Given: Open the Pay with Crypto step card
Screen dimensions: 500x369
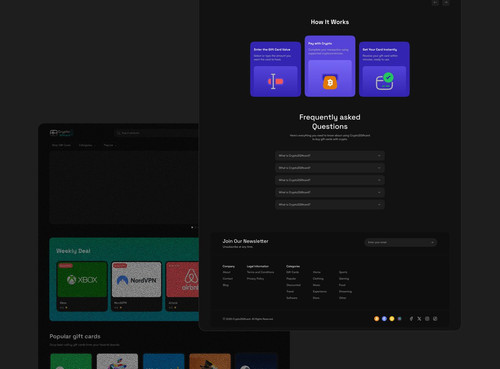Looking at the screenshot, I should click(330, 66).
